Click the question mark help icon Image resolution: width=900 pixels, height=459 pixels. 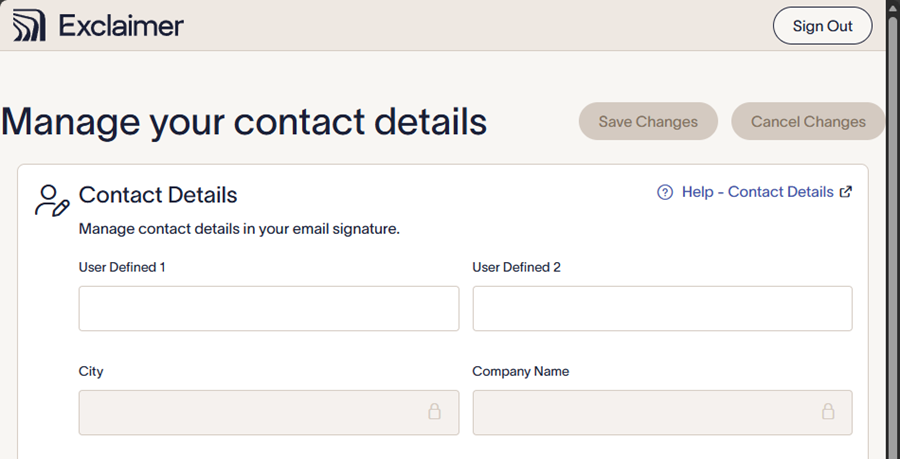tap(665, 192)
